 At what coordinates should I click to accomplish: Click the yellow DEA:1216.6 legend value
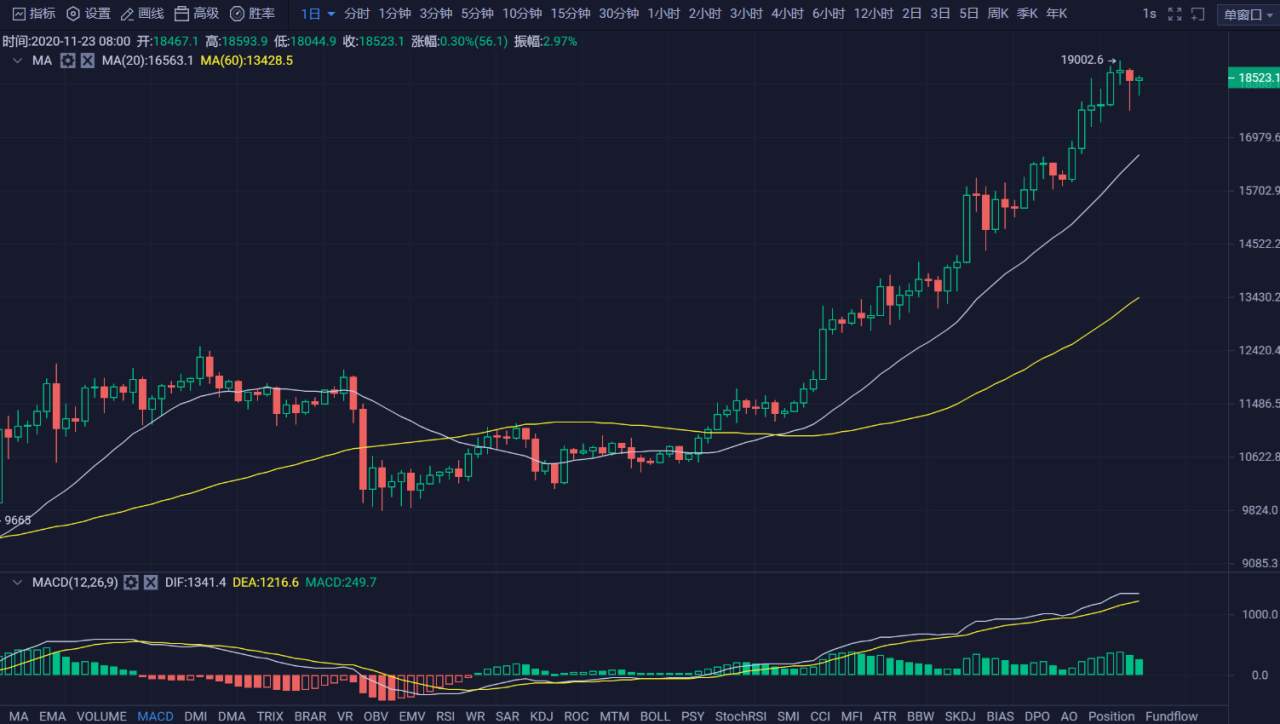pyautogui.click(x=265, y=582)
